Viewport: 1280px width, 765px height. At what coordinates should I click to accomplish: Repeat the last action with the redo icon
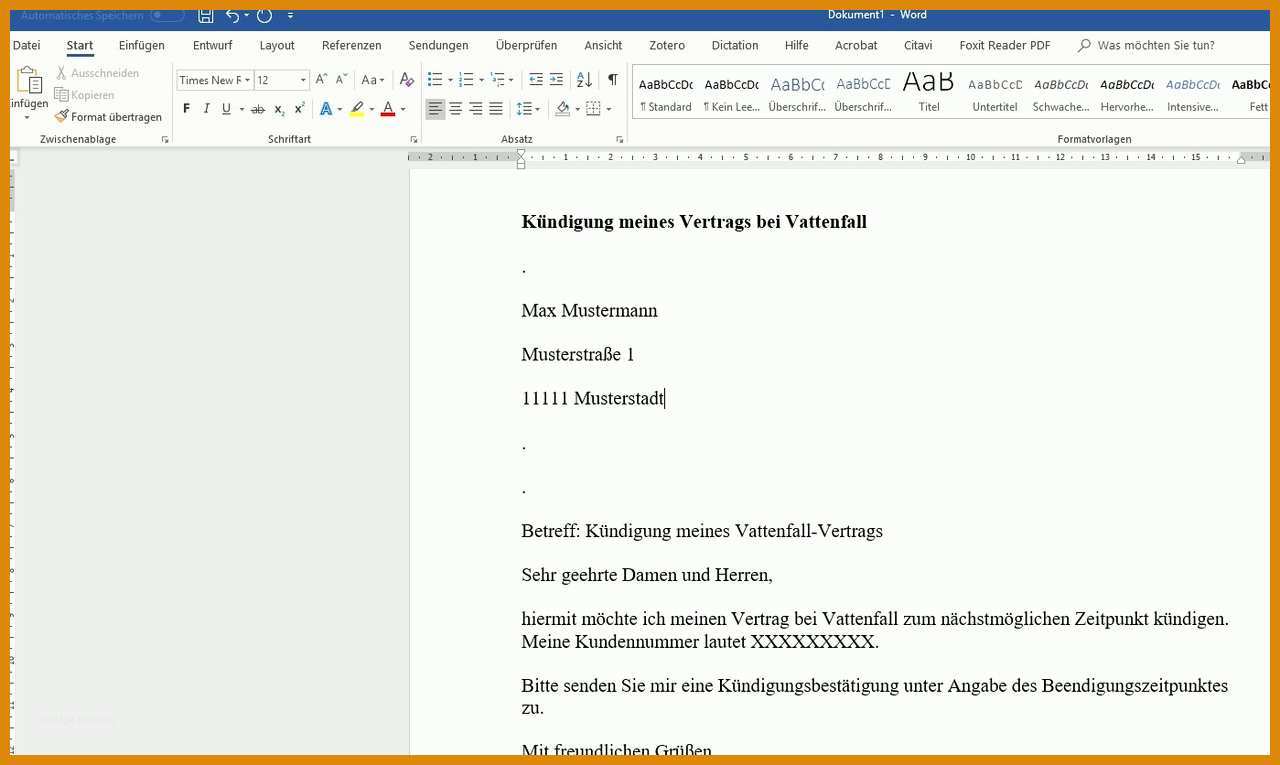(264, 15)
